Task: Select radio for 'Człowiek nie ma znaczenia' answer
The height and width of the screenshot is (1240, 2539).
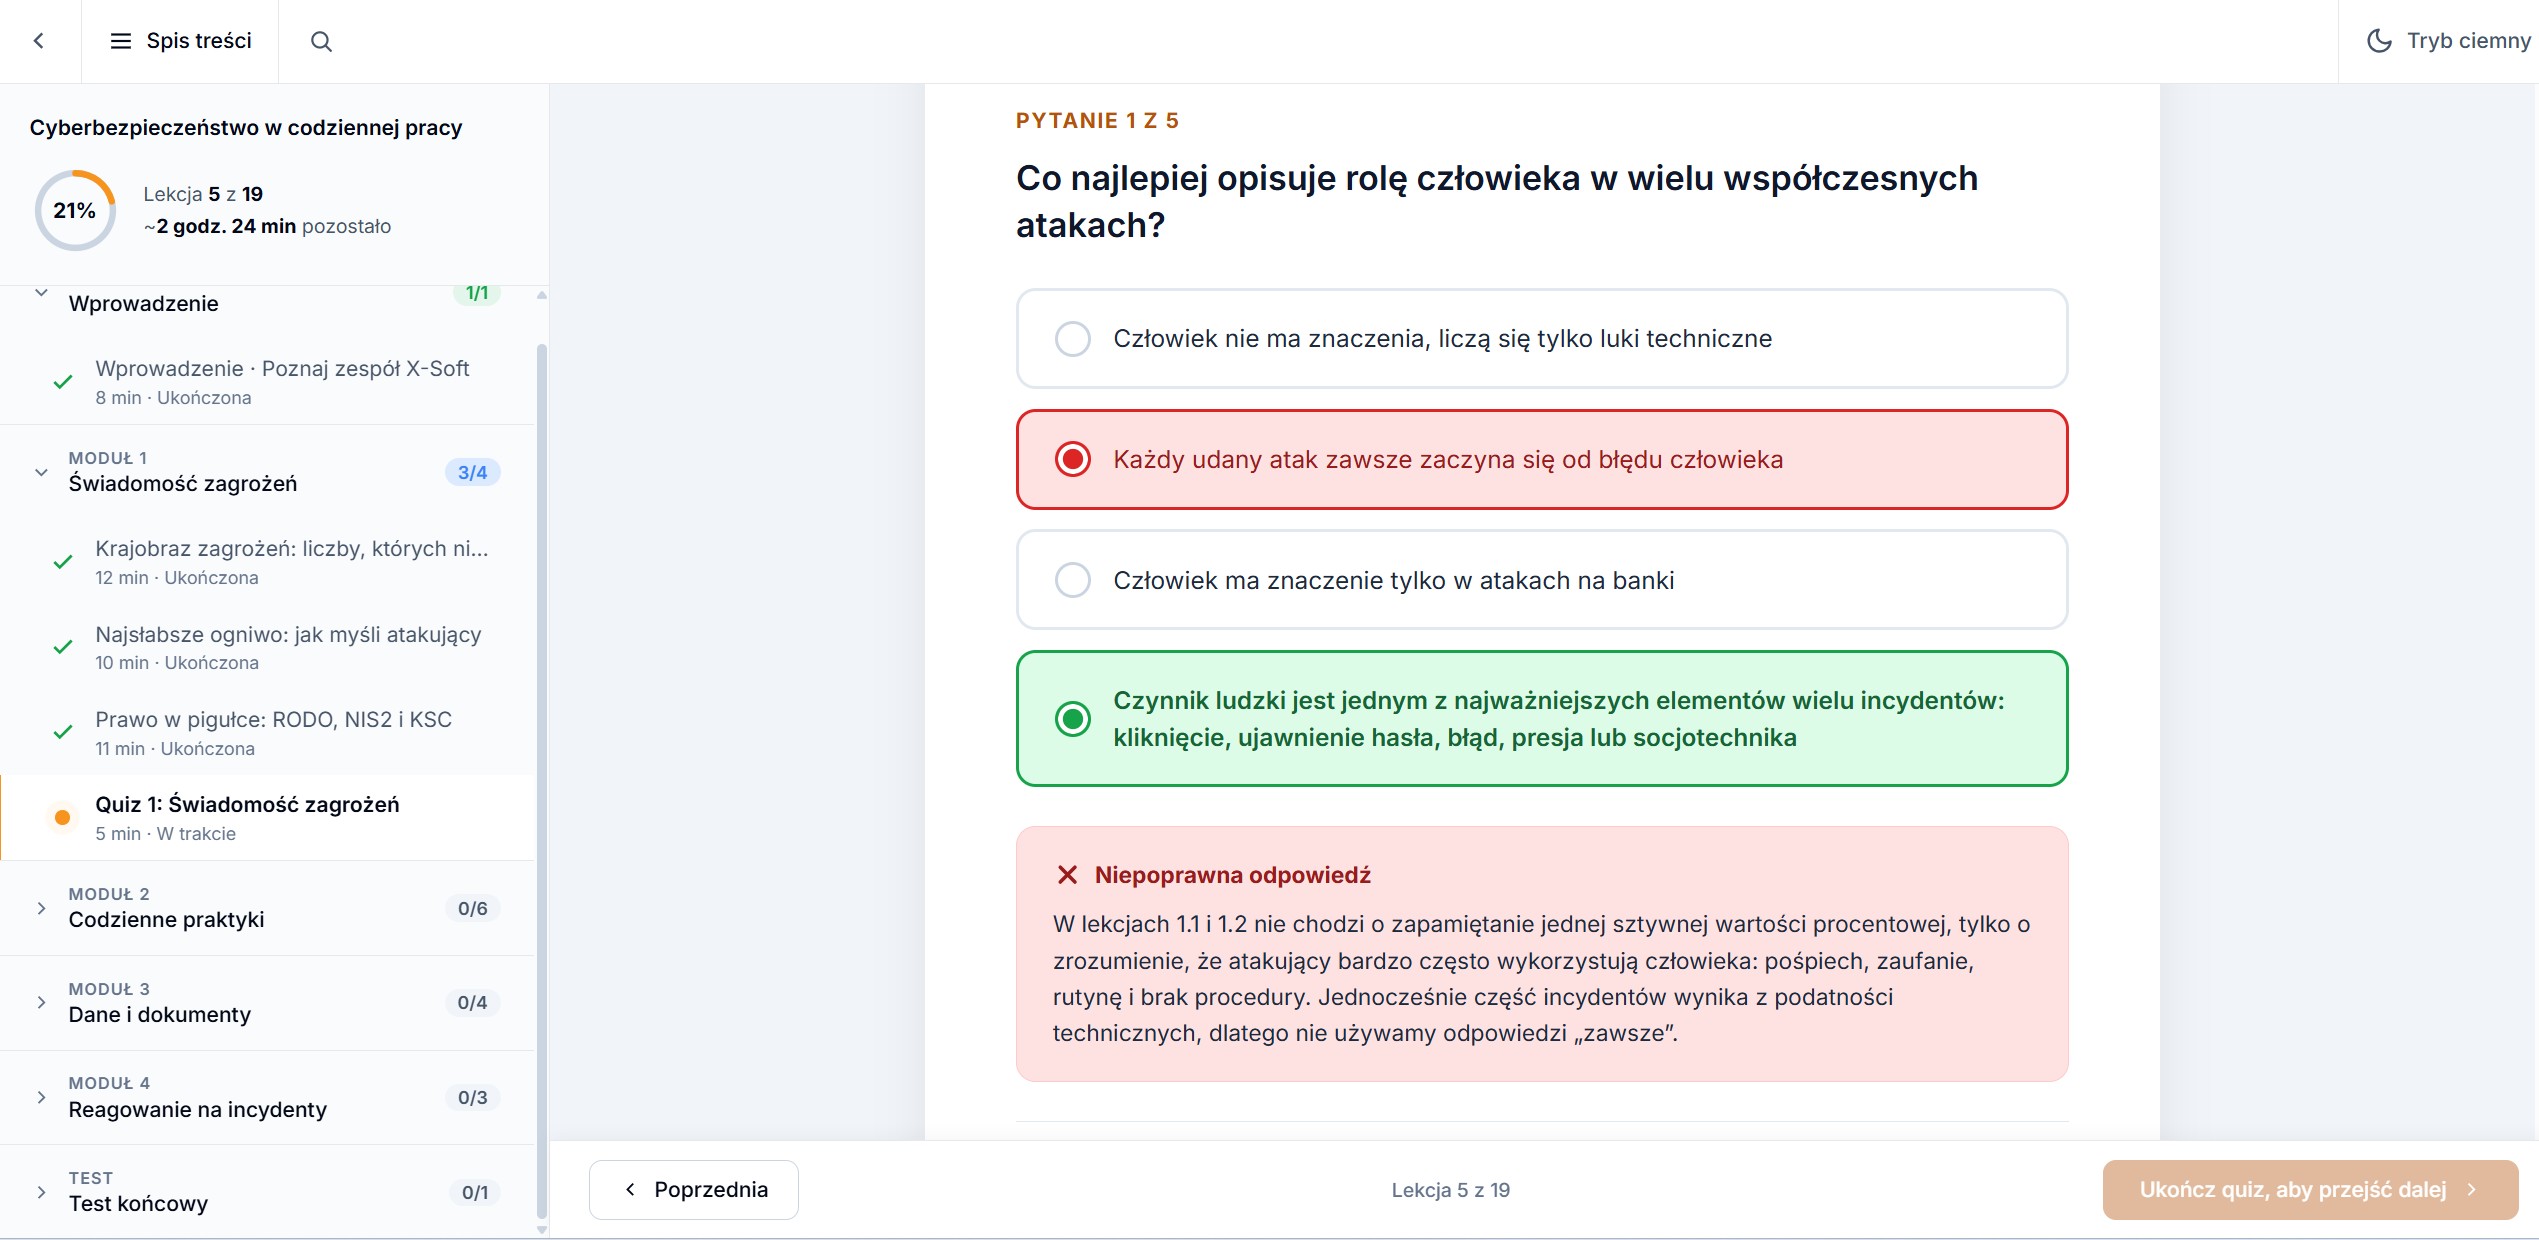Action: tap(1073, 339)
